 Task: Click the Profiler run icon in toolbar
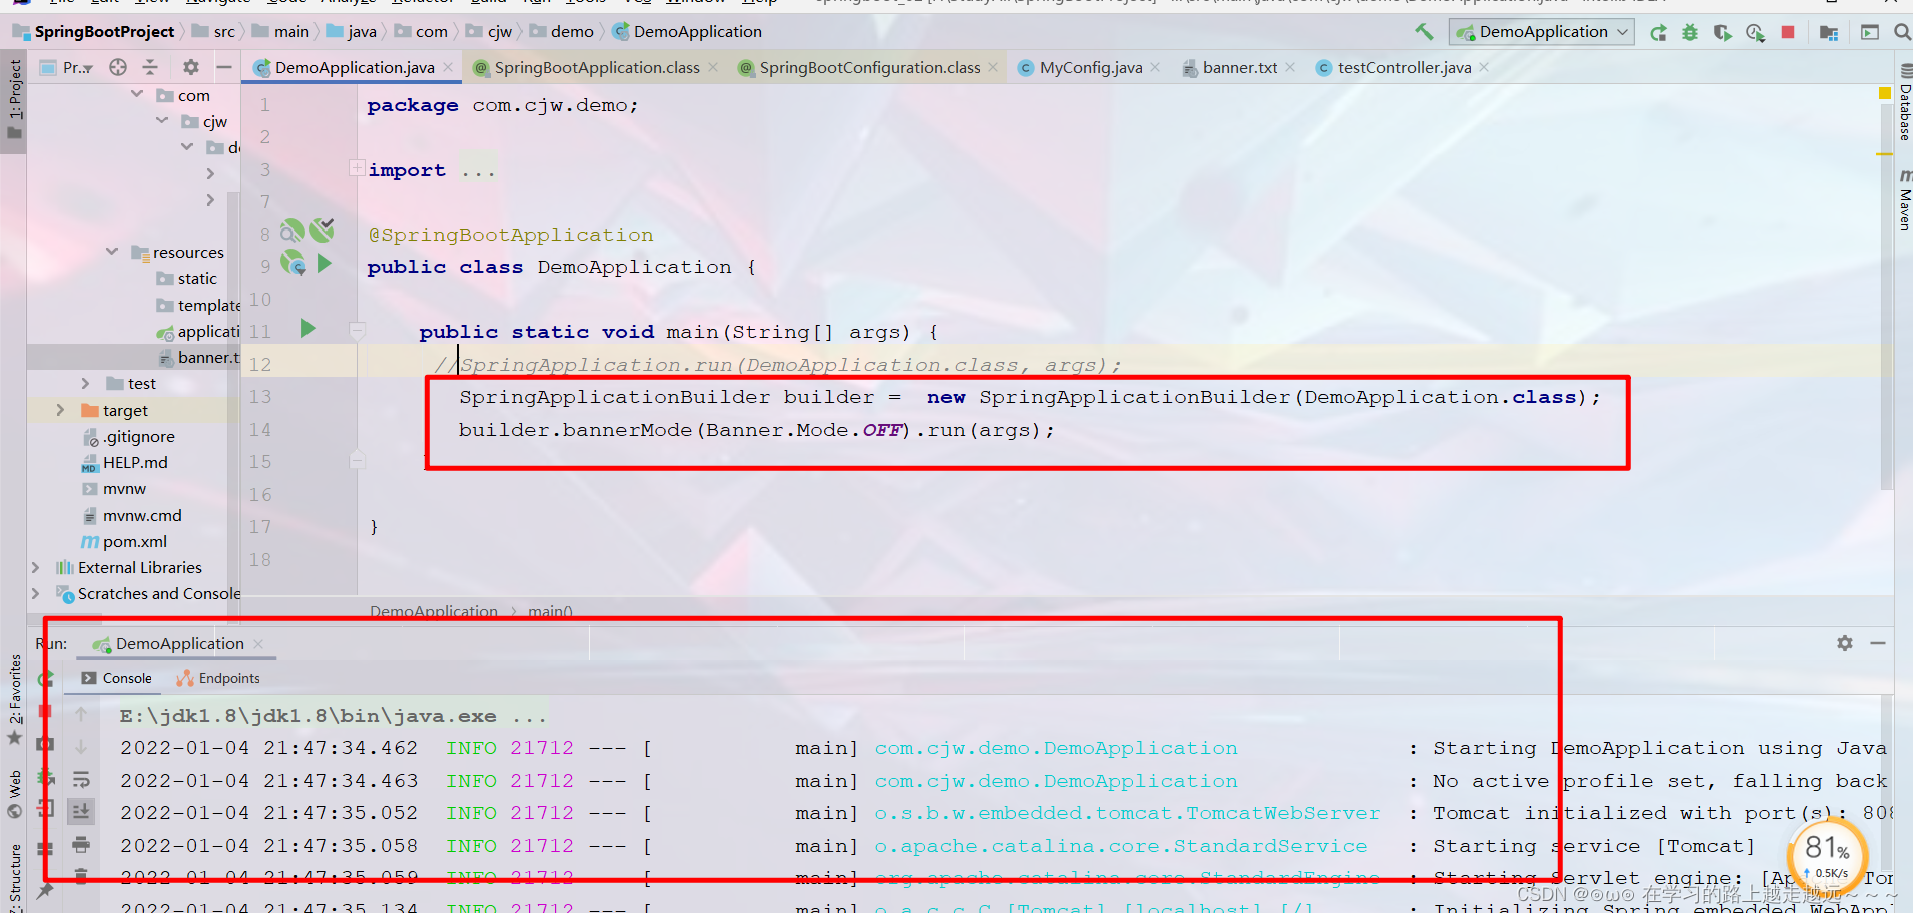(x=1755, y=32)
